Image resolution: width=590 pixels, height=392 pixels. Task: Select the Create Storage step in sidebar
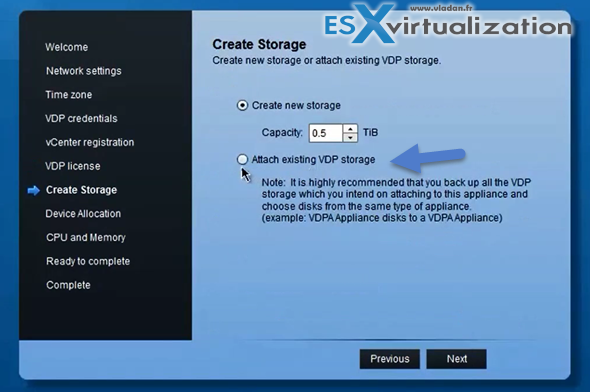(x=81, y=190)
